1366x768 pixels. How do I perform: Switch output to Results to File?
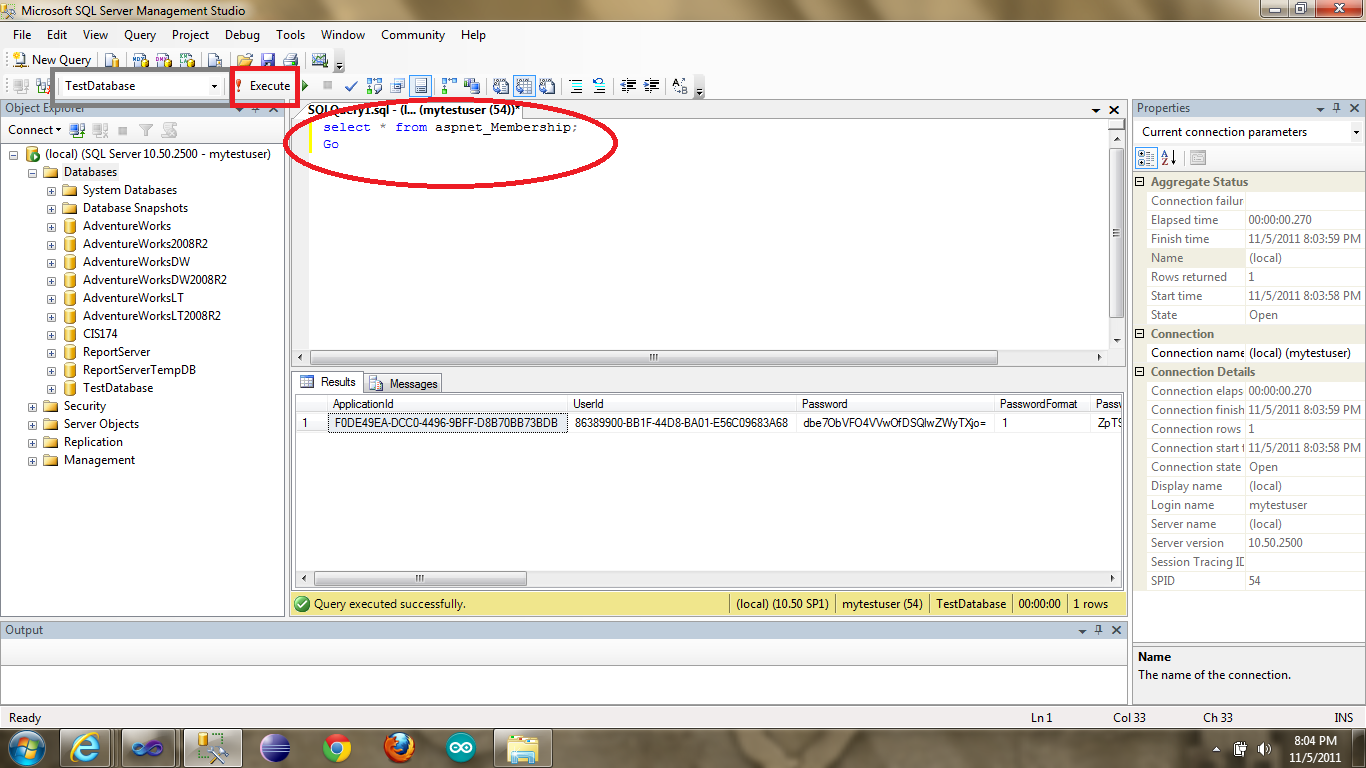point(548,86)
